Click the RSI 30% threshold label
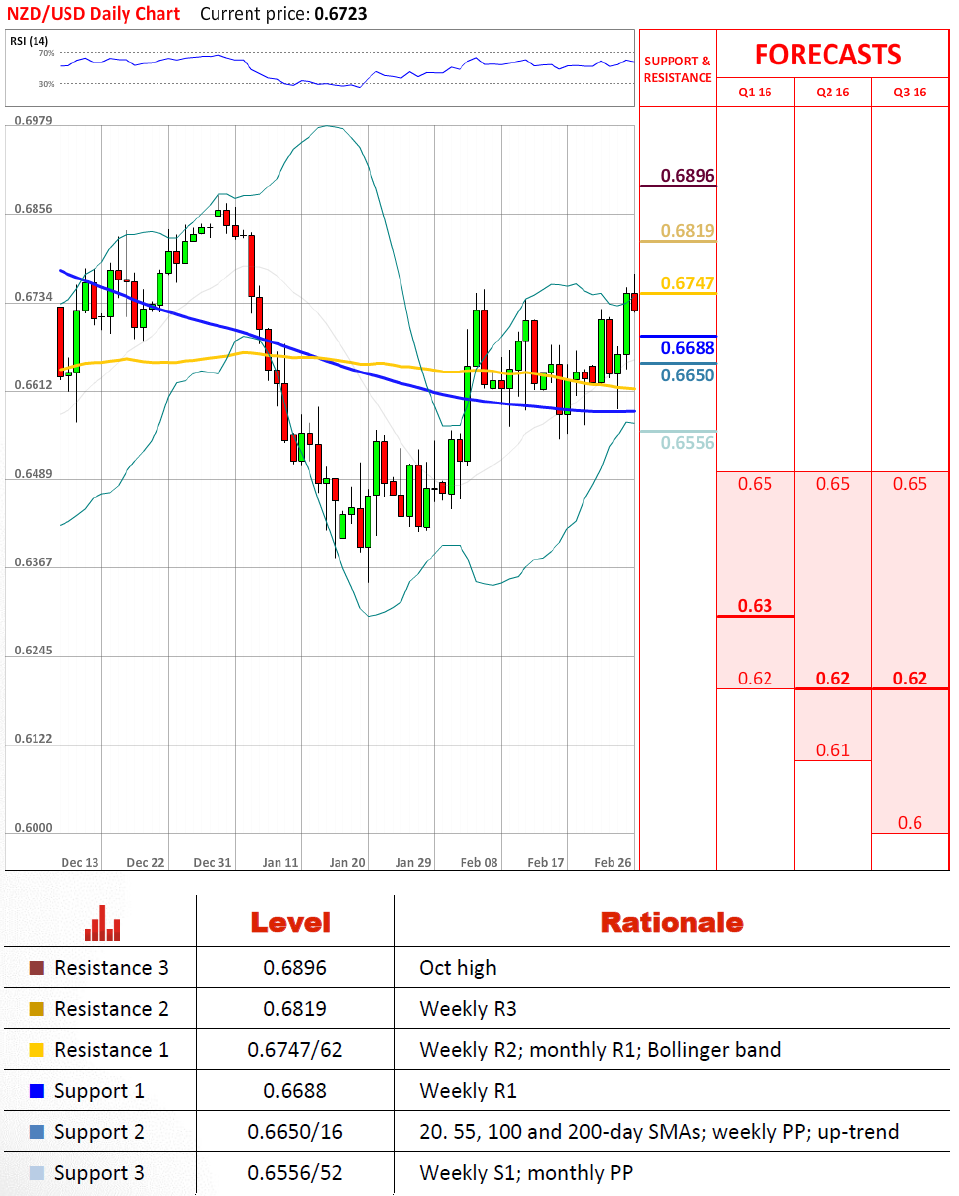 (47, 84)
